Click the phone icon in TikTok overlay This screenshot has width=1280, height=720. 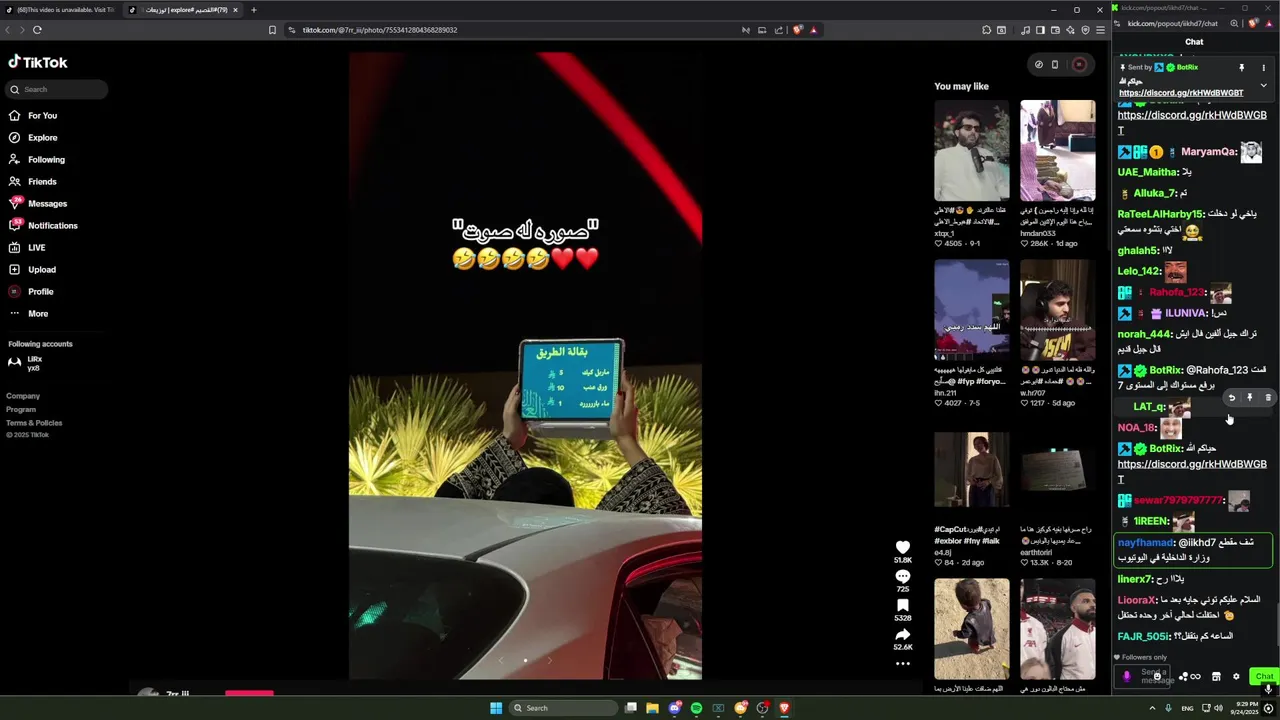(1054, 65)
